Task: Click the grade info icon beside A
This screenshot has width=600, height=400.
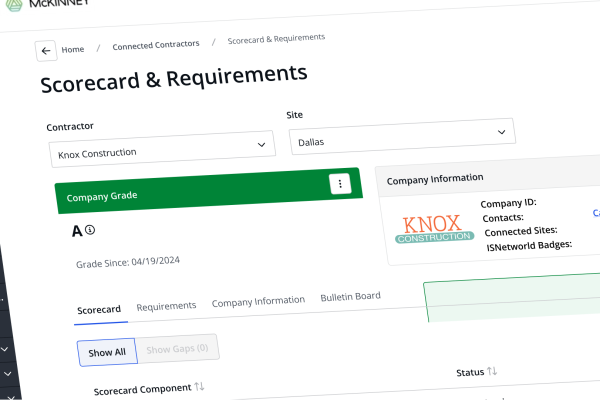Action: pyautogui.click(x=90, y=230)
